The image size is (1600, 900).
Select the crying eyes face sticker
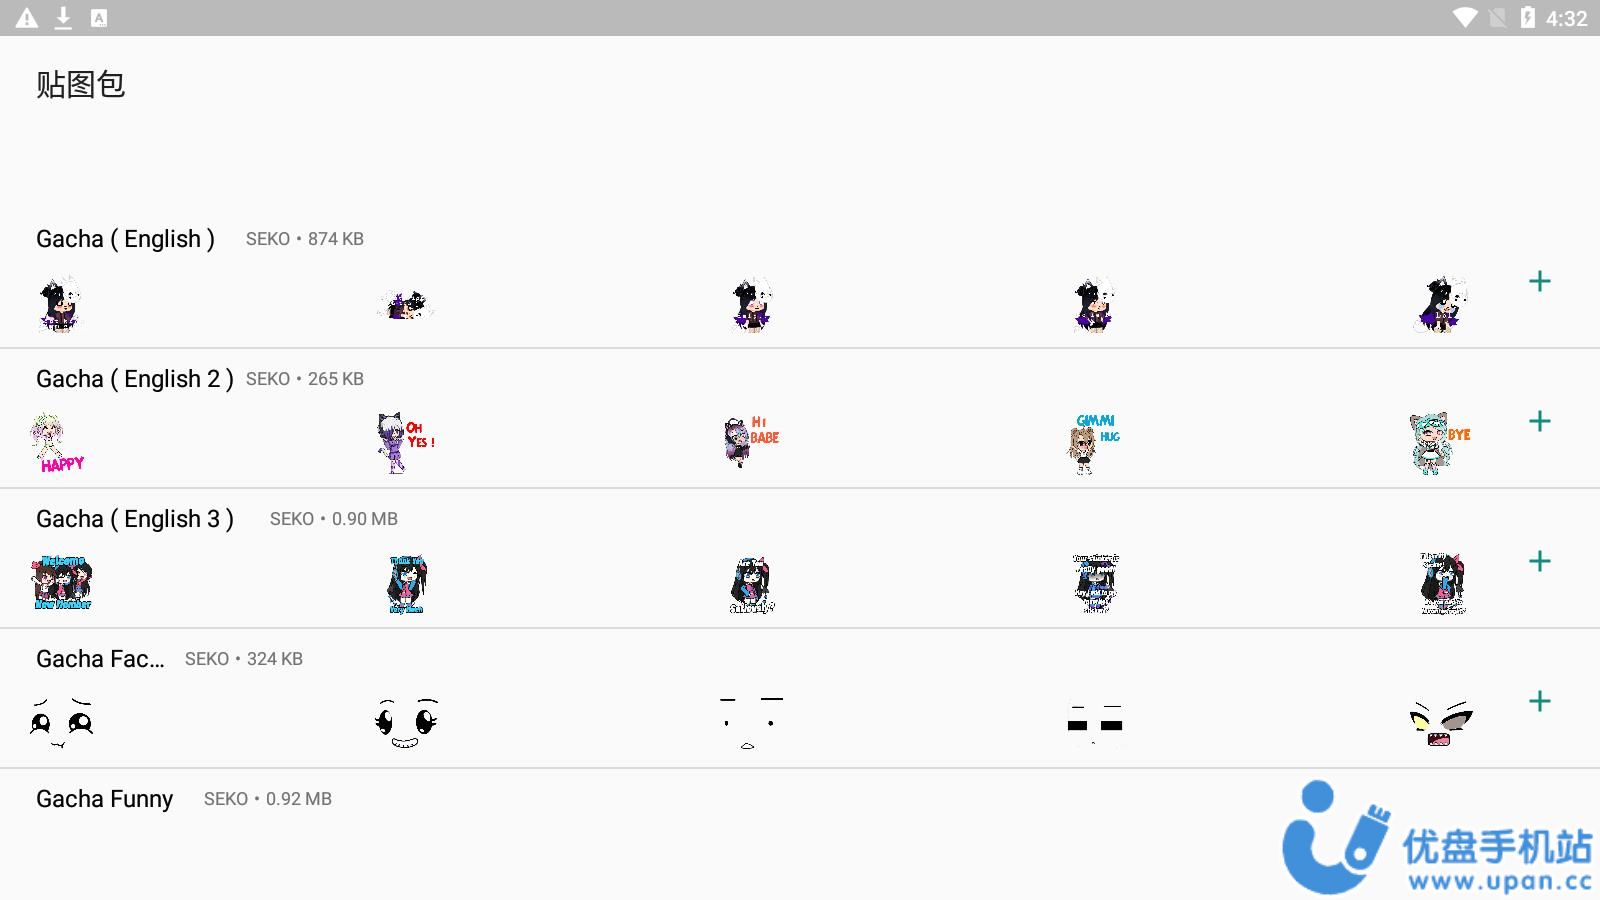pos(61,723)
